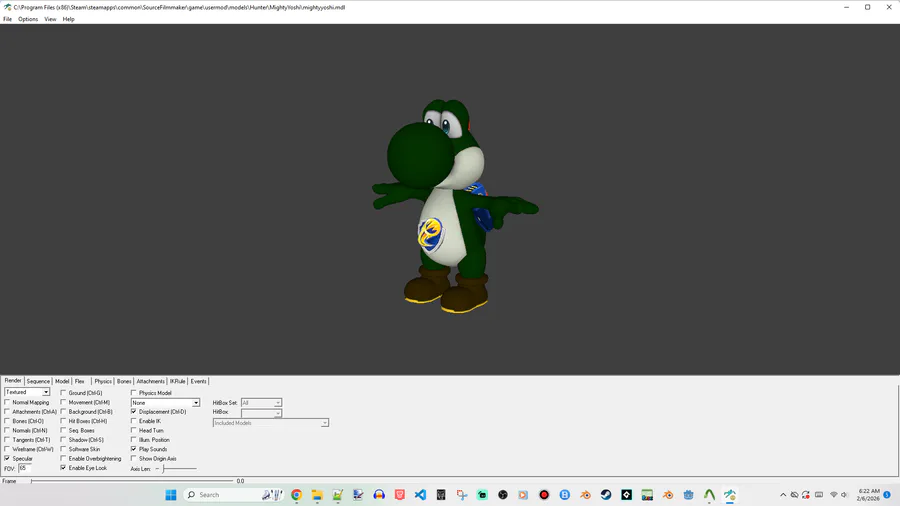Enable the Physics Model checkbox
This screenshot has height=506, width=900.
tap(134, 393)
